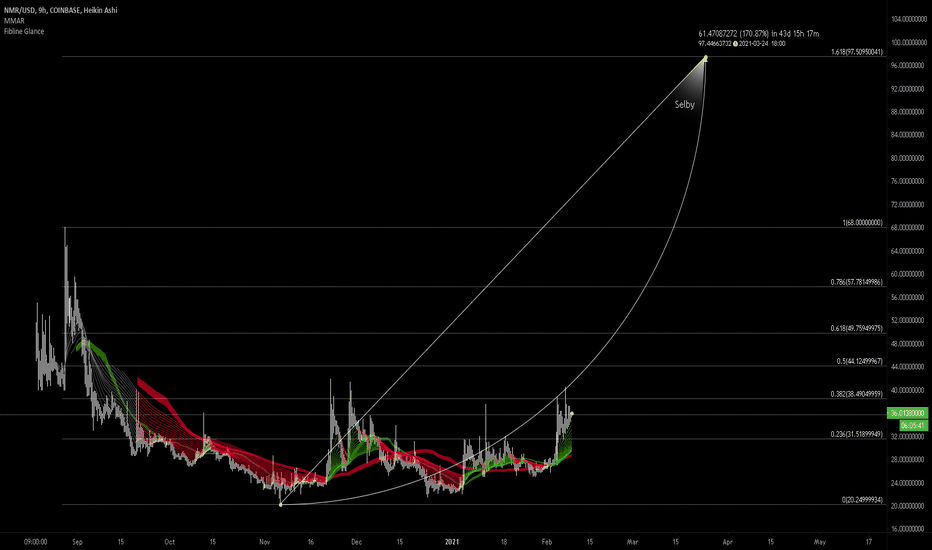Click the 18 date label after 2021

(x=504, y=542)
